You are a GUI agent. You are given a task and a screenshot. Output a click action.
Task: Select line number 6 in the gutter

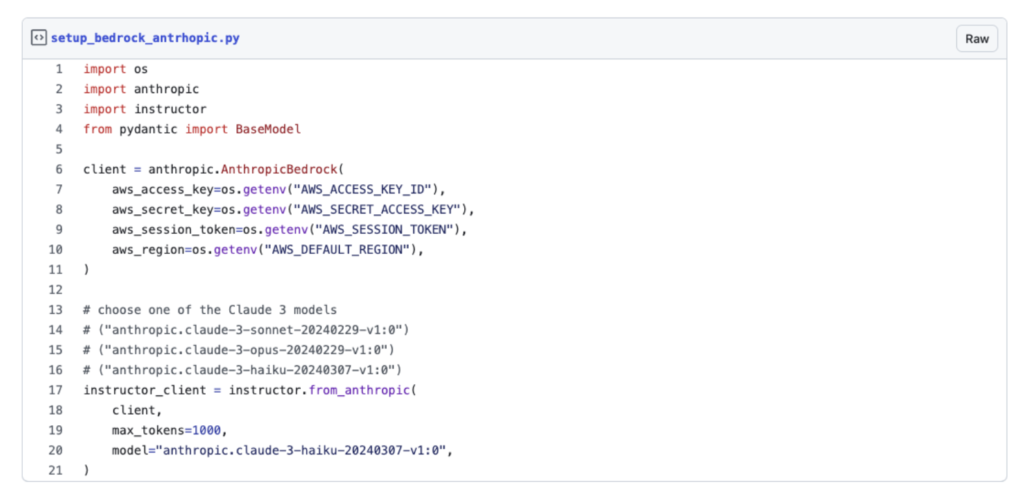pos(58,169)
